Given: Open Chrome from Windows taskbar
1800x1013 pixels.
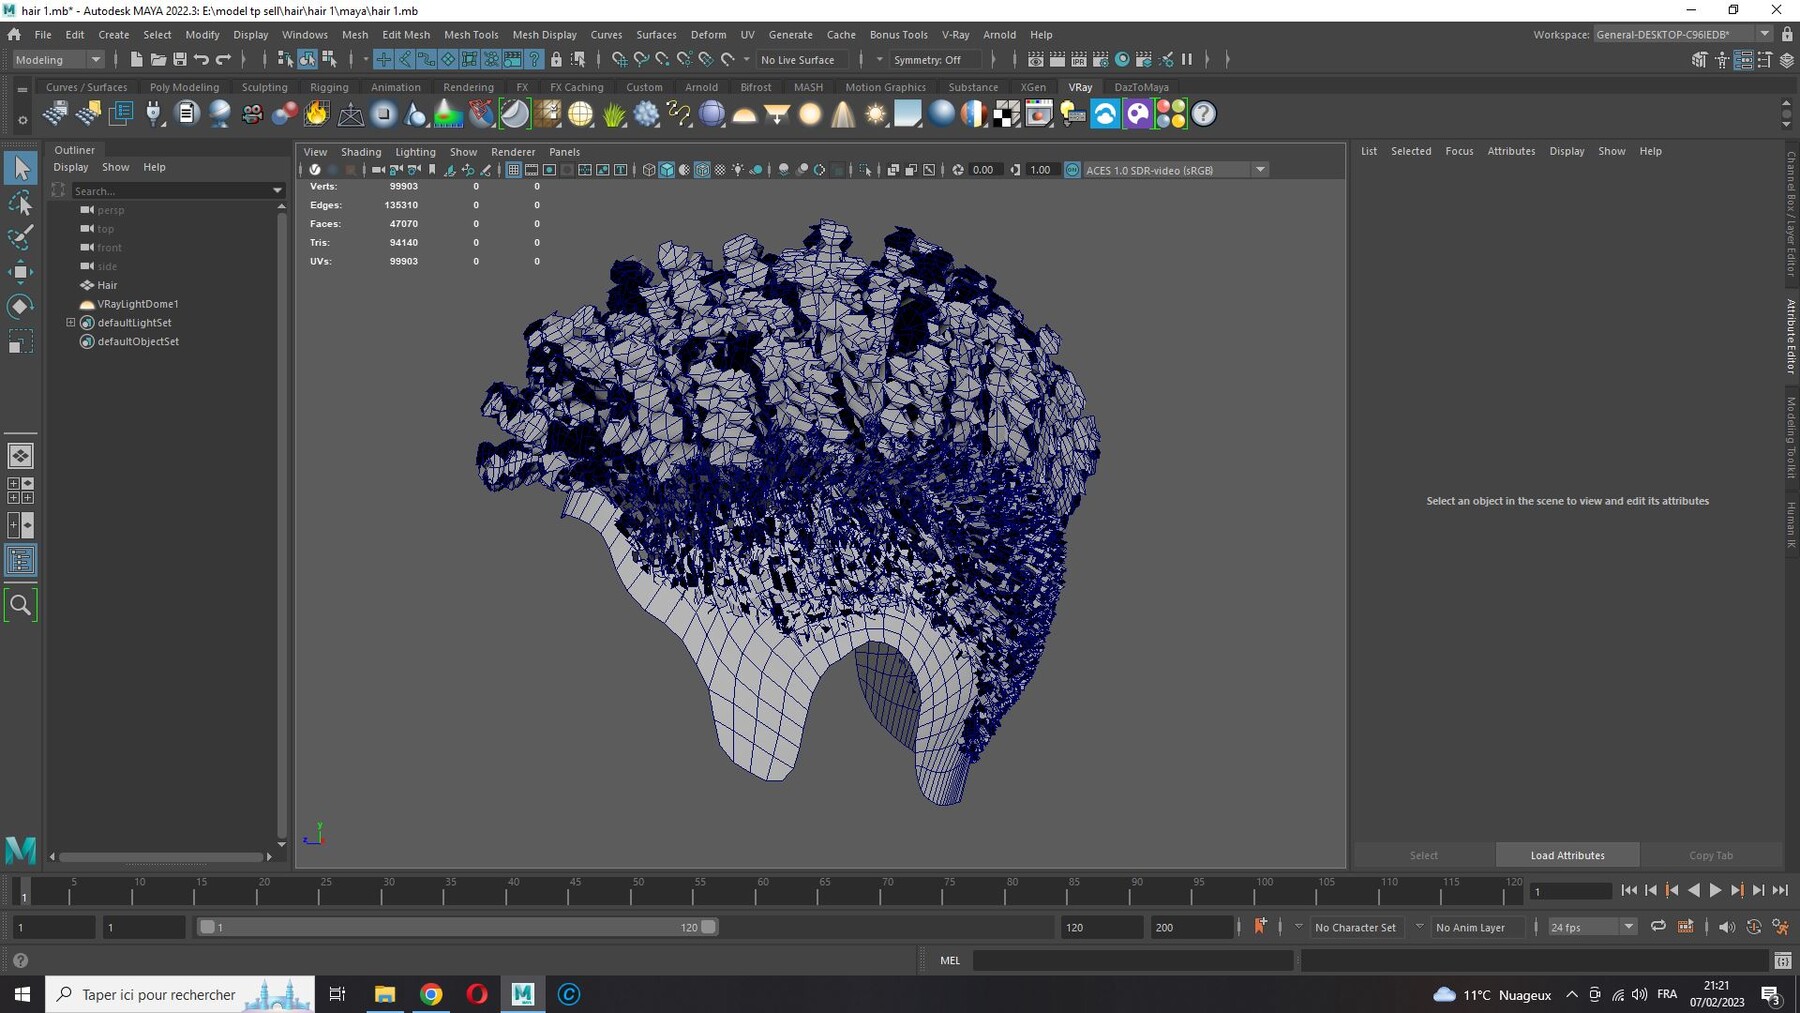Looking at the screenshot, I should point(431,994).
